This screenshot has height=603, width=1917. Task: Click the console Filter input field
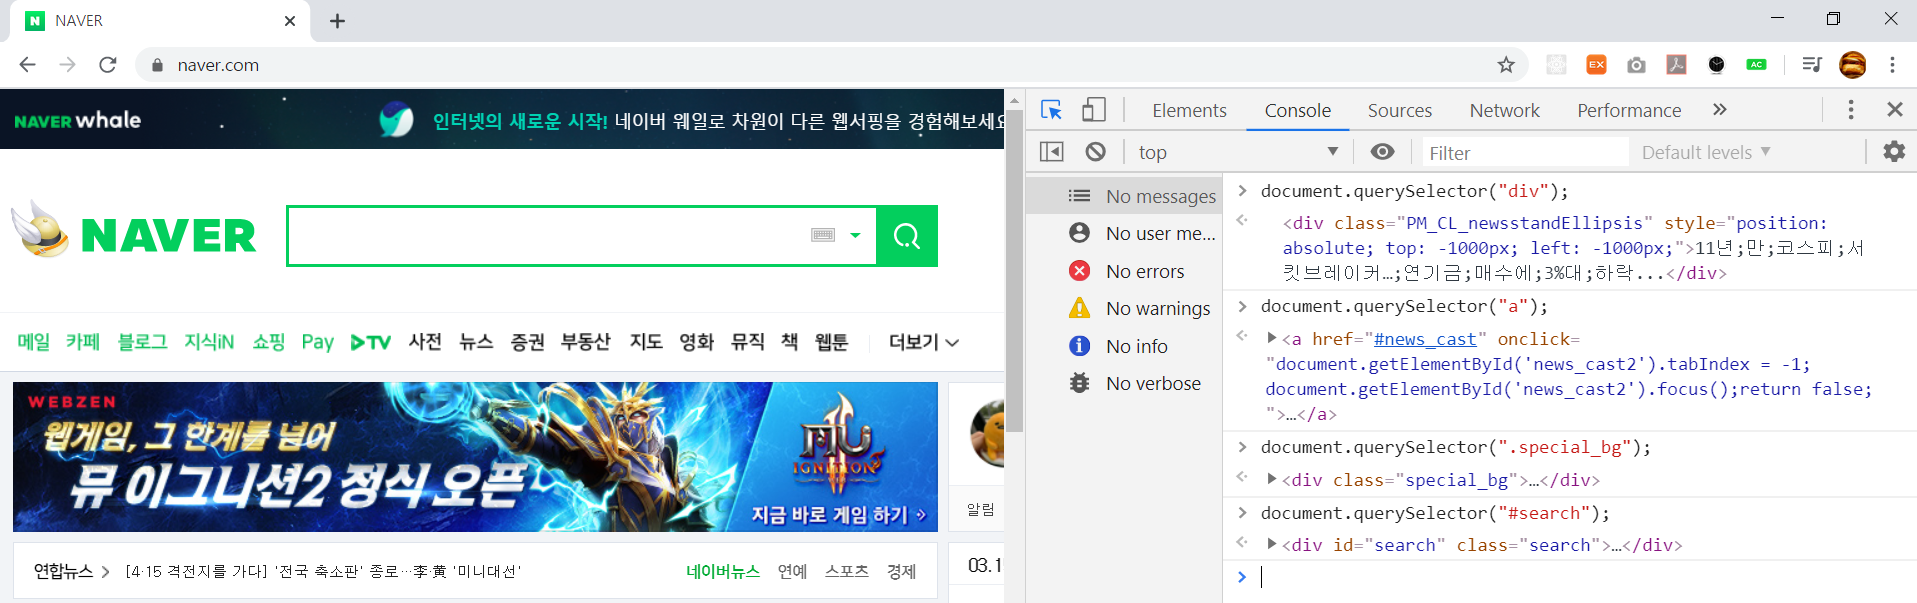point(1525,152)
